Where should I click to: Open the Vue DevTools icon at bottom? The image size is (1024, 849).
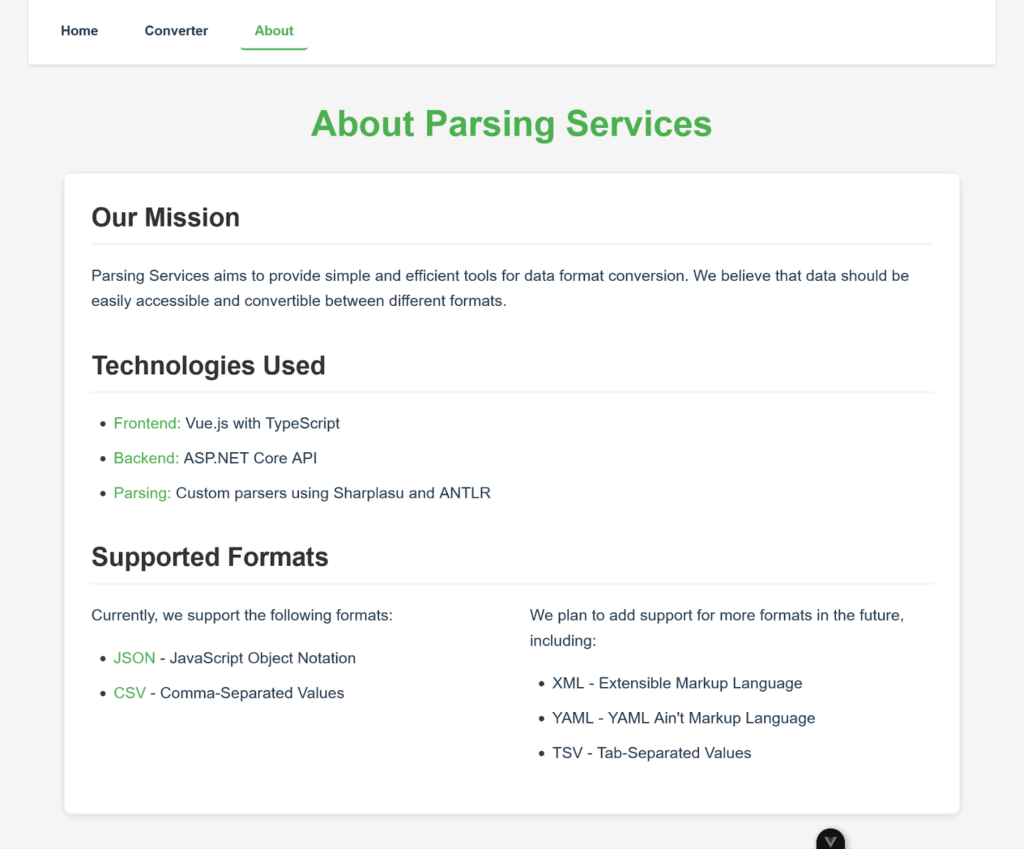830,840
